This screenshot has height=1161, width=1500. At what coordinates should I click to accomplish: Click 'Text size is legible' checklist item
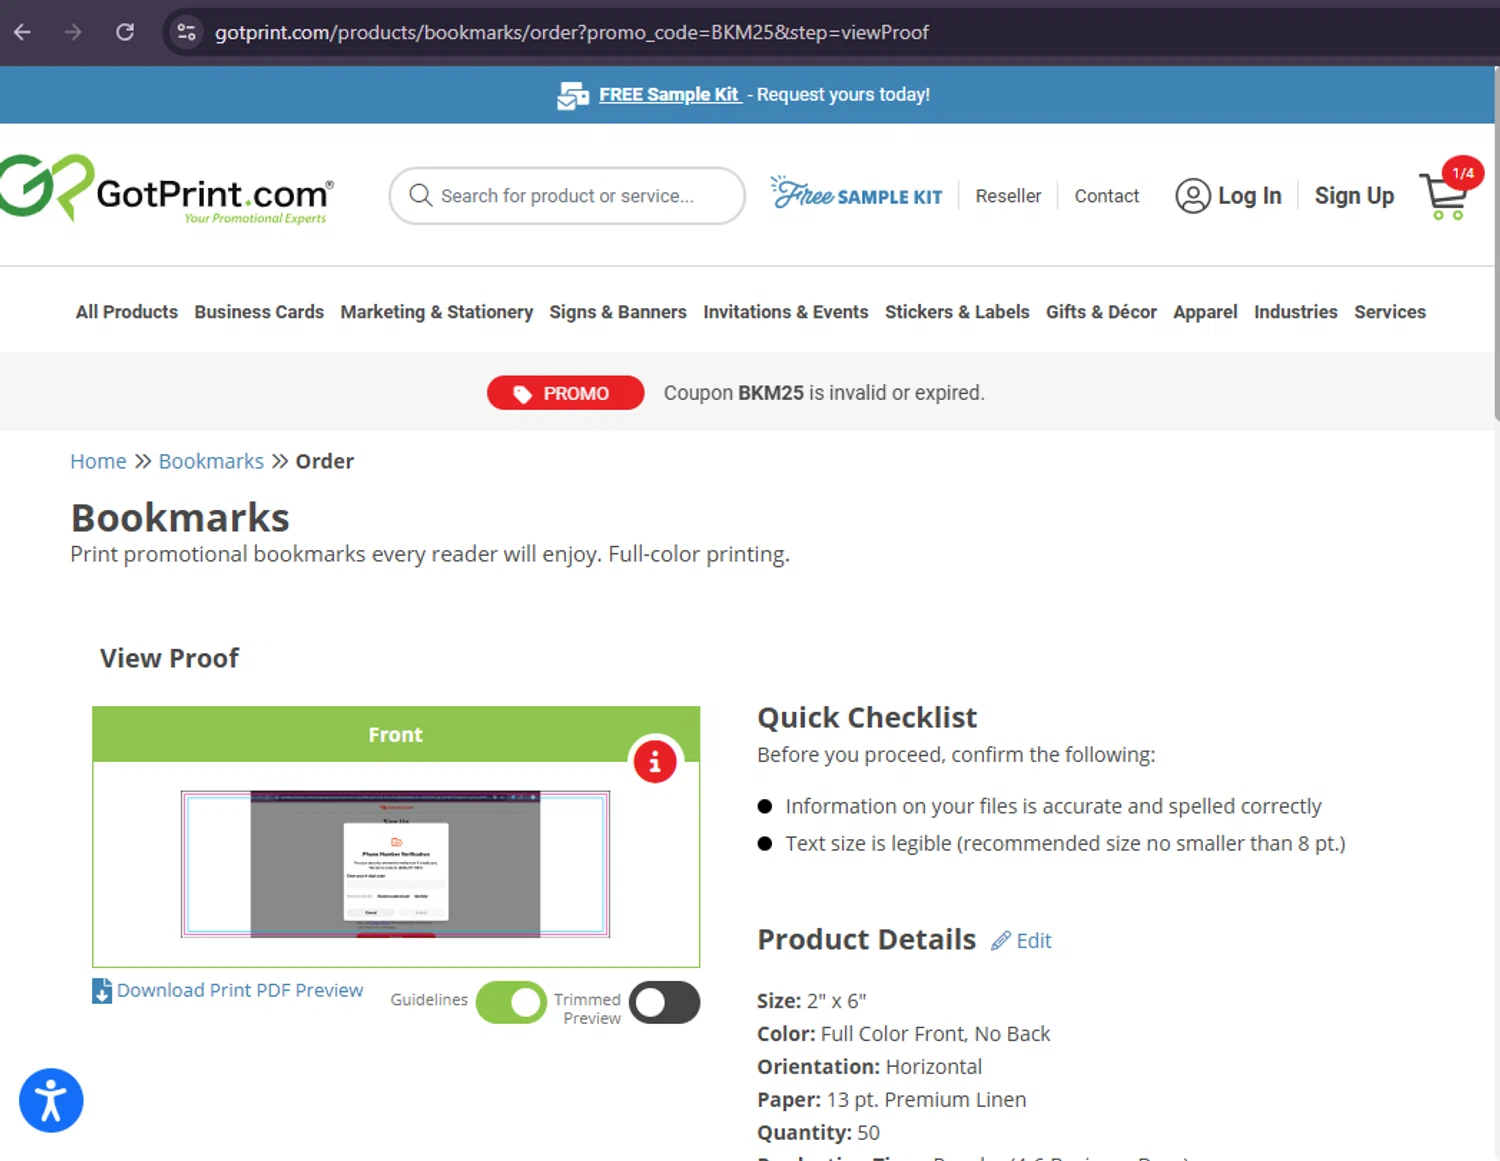click(x=1065, y=843)
